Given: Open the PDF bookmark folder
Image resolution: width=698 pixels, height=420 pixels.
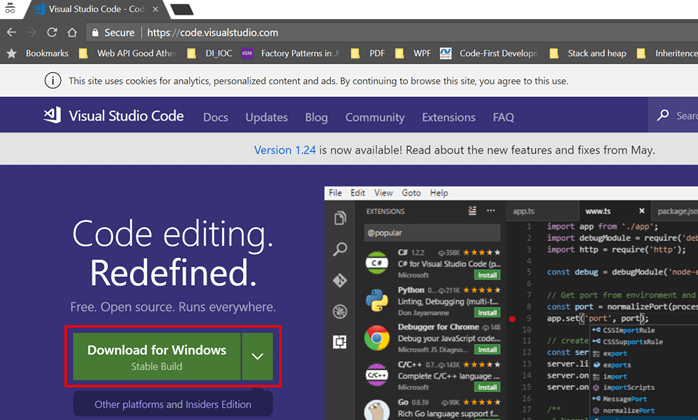Looking at the screenshot, I should 368,53.
